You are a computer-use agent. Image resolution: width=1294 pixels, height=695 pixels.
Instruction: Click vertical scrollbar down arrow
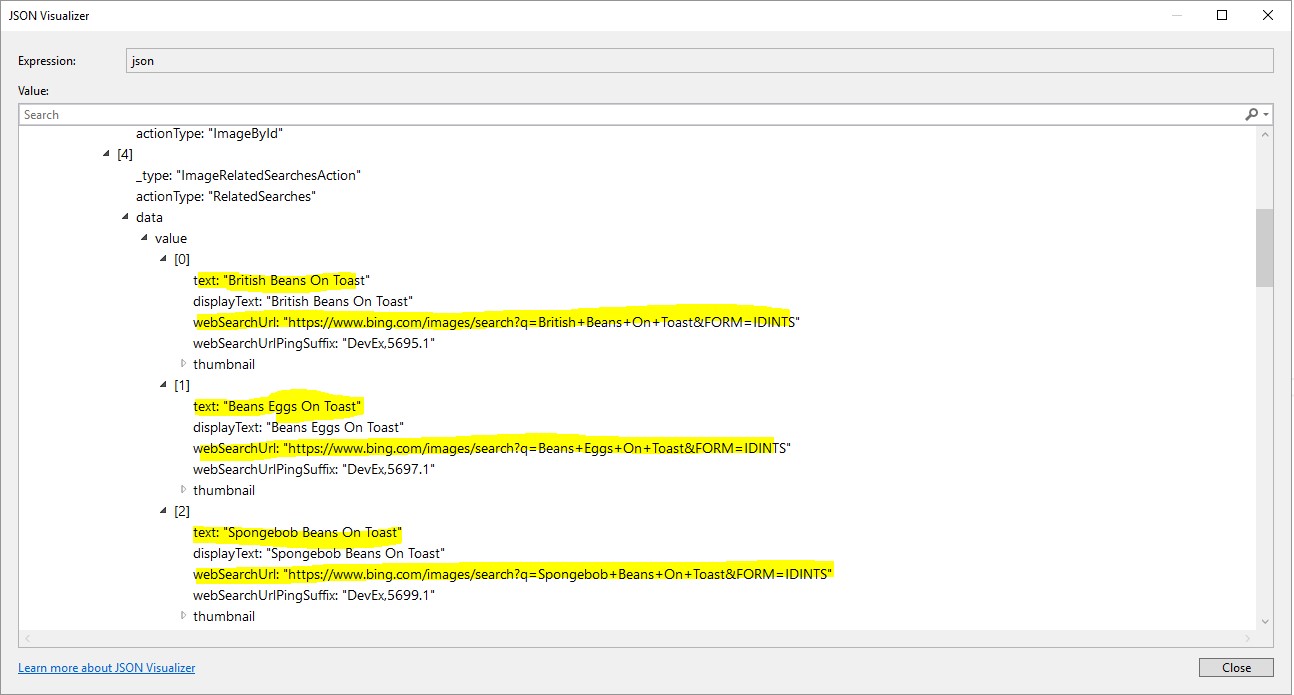[1265, 621]
